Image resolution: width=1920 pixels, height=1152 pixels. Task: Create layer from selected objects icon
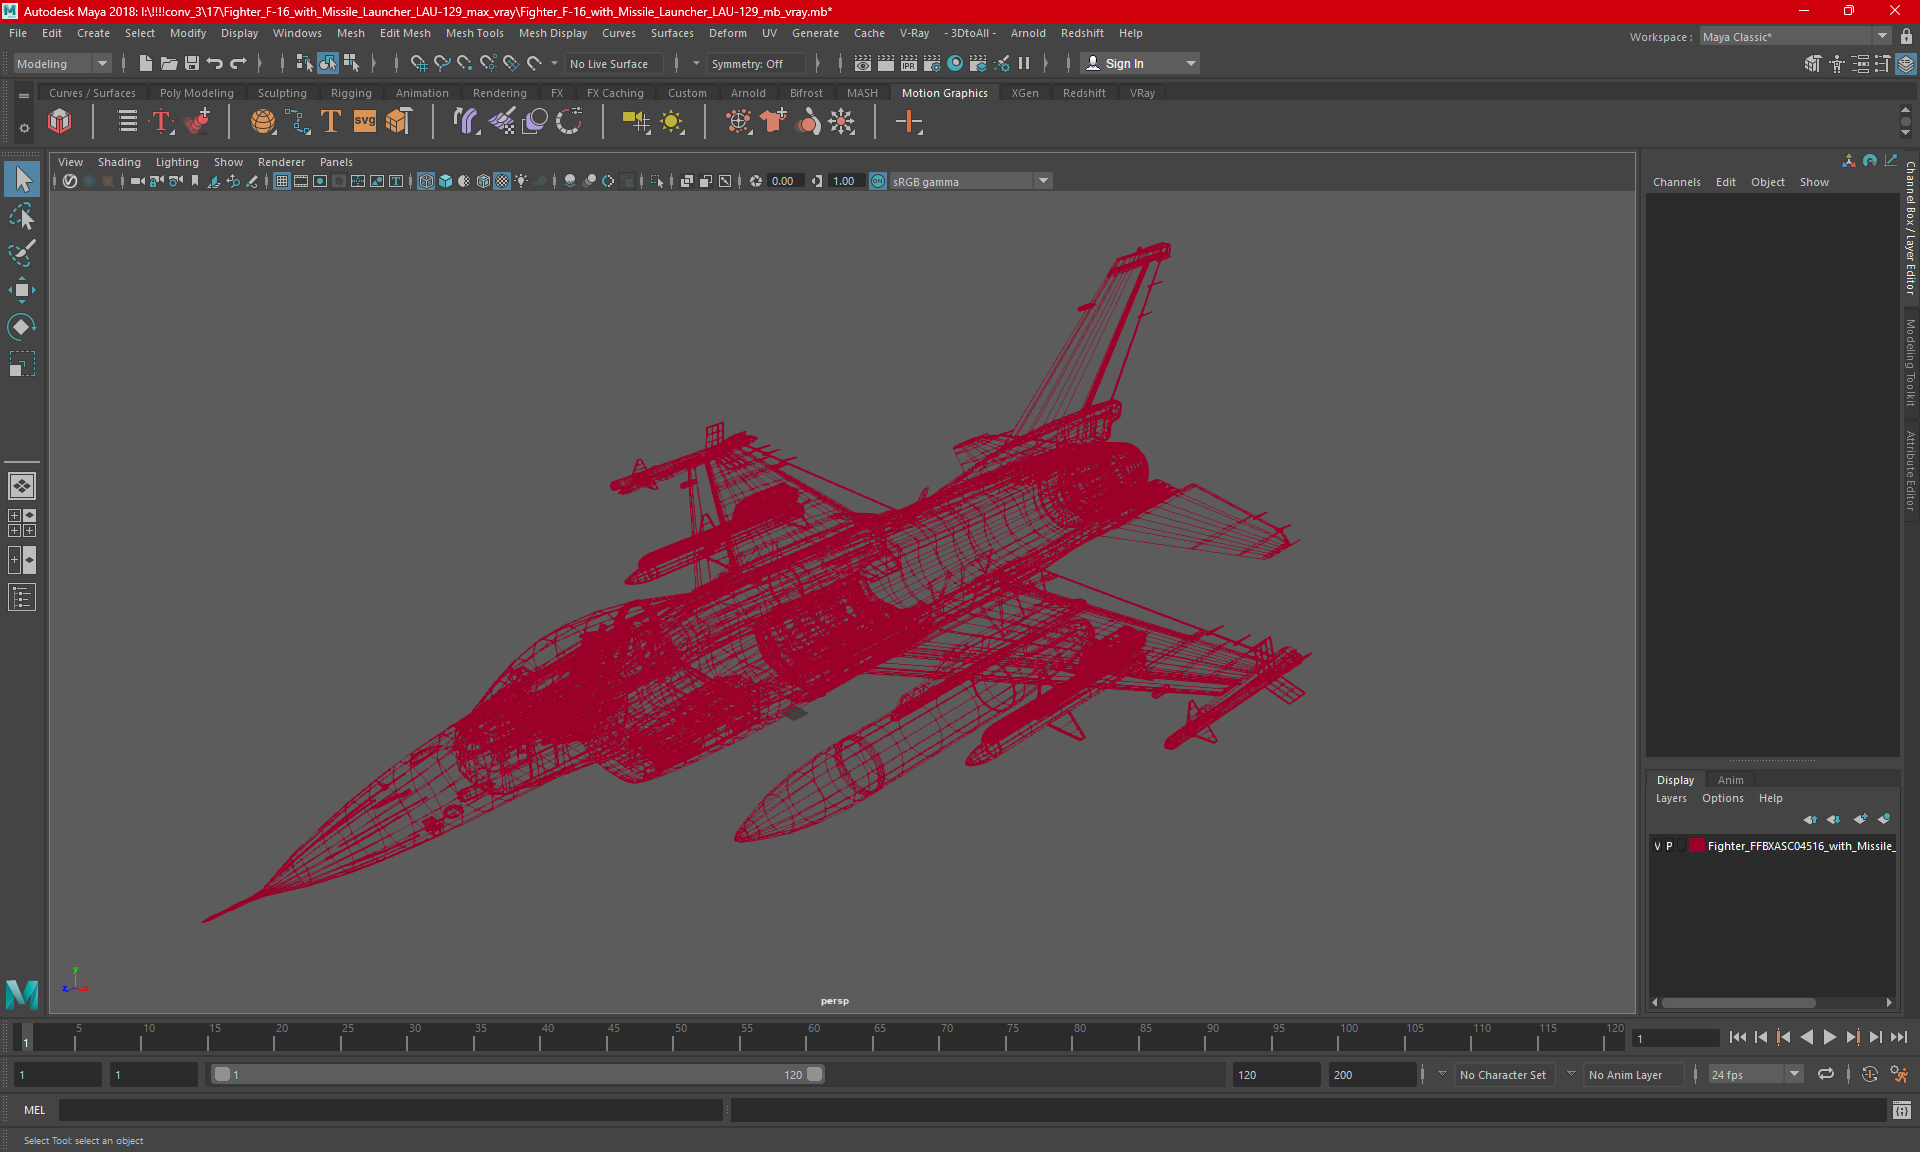(x=1884, y=819)
